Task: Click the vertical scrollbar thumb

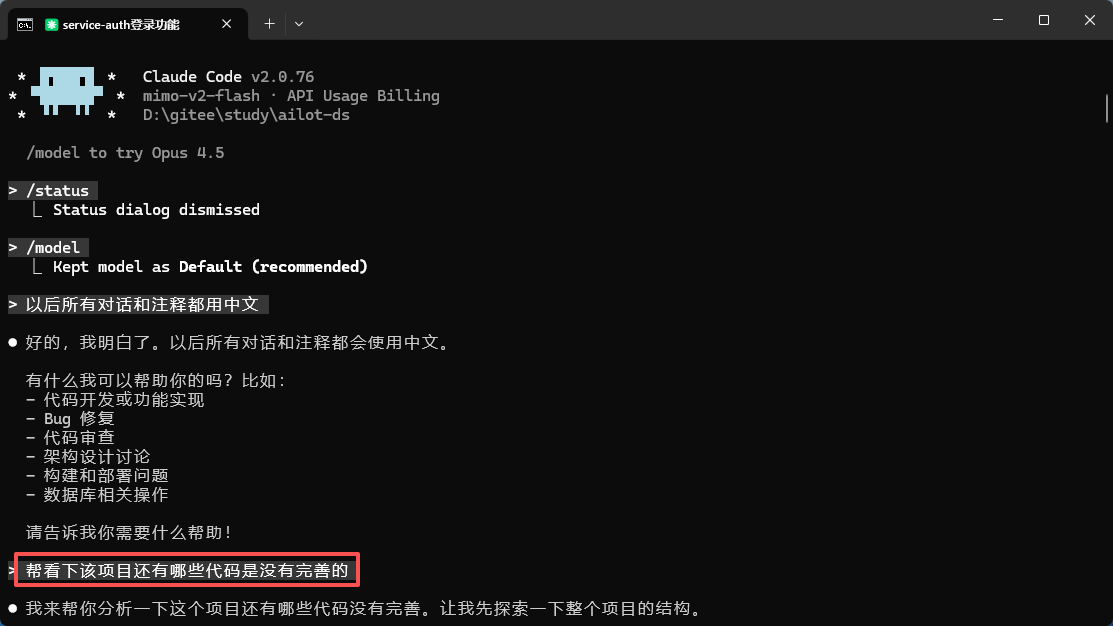Action: pos(1107,109)
